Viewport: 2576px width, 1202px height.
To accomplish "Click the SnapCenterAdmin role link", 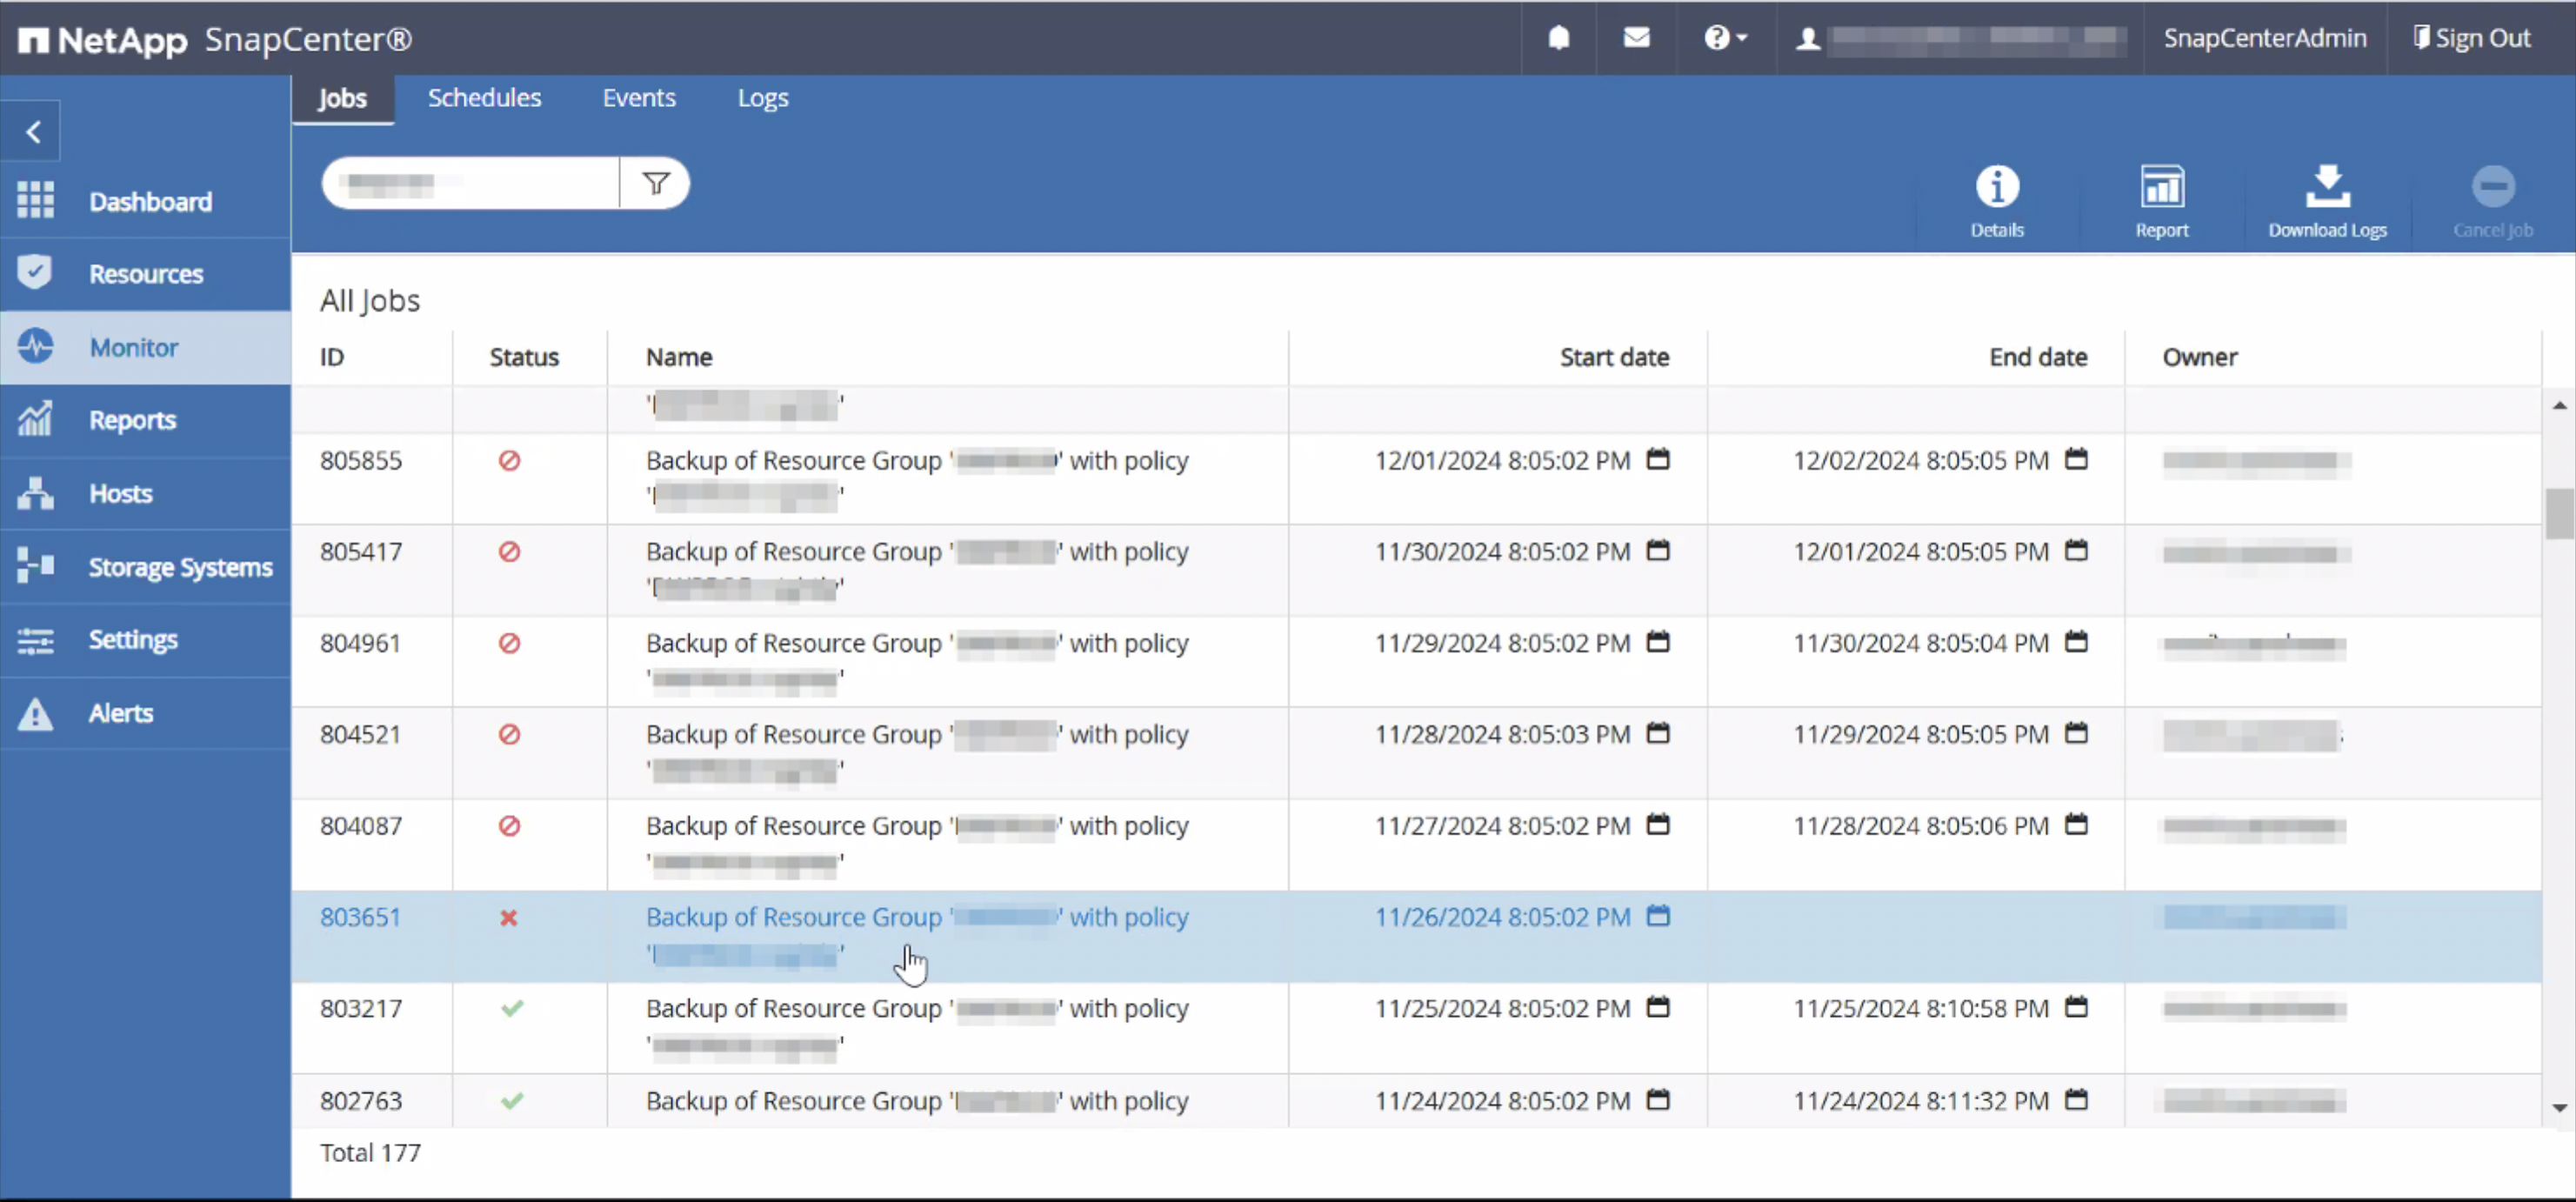I will click(x=2264, y=38).
